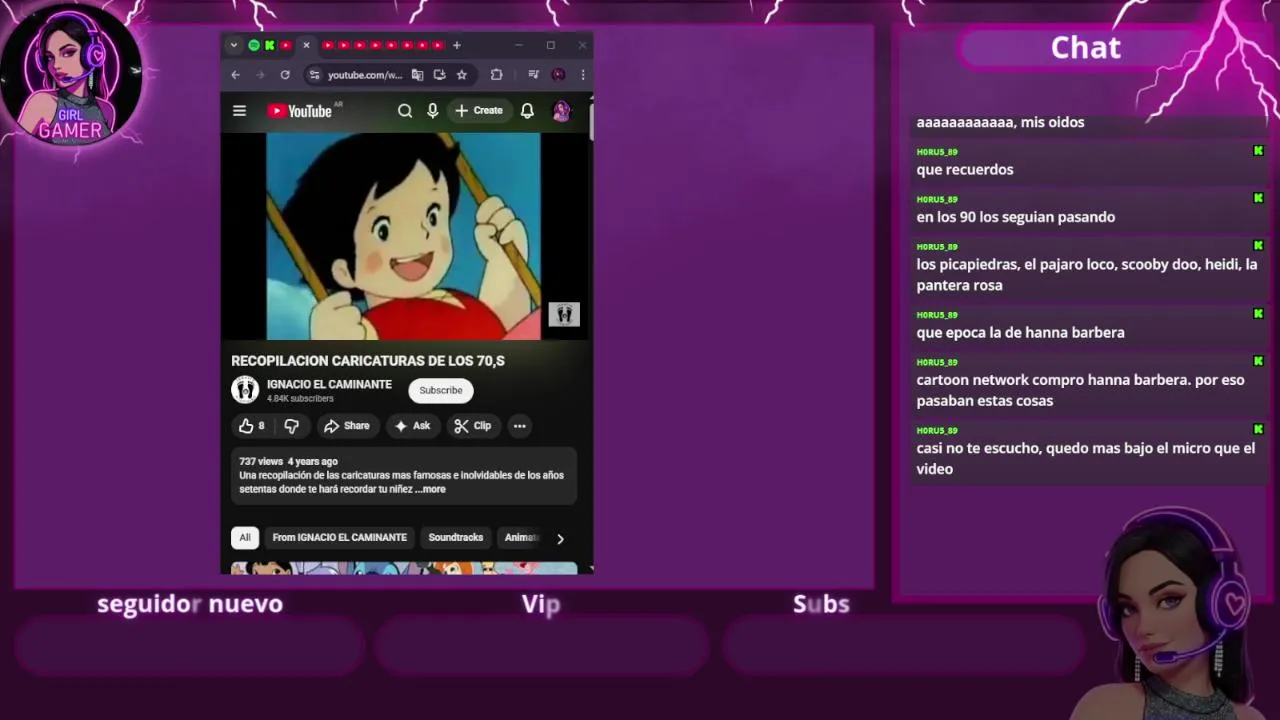Open the tab search dropdown arrow in Chrome
Viewport: 1280px width, 720px height.
pyautogui.click(x=234, y=45)
